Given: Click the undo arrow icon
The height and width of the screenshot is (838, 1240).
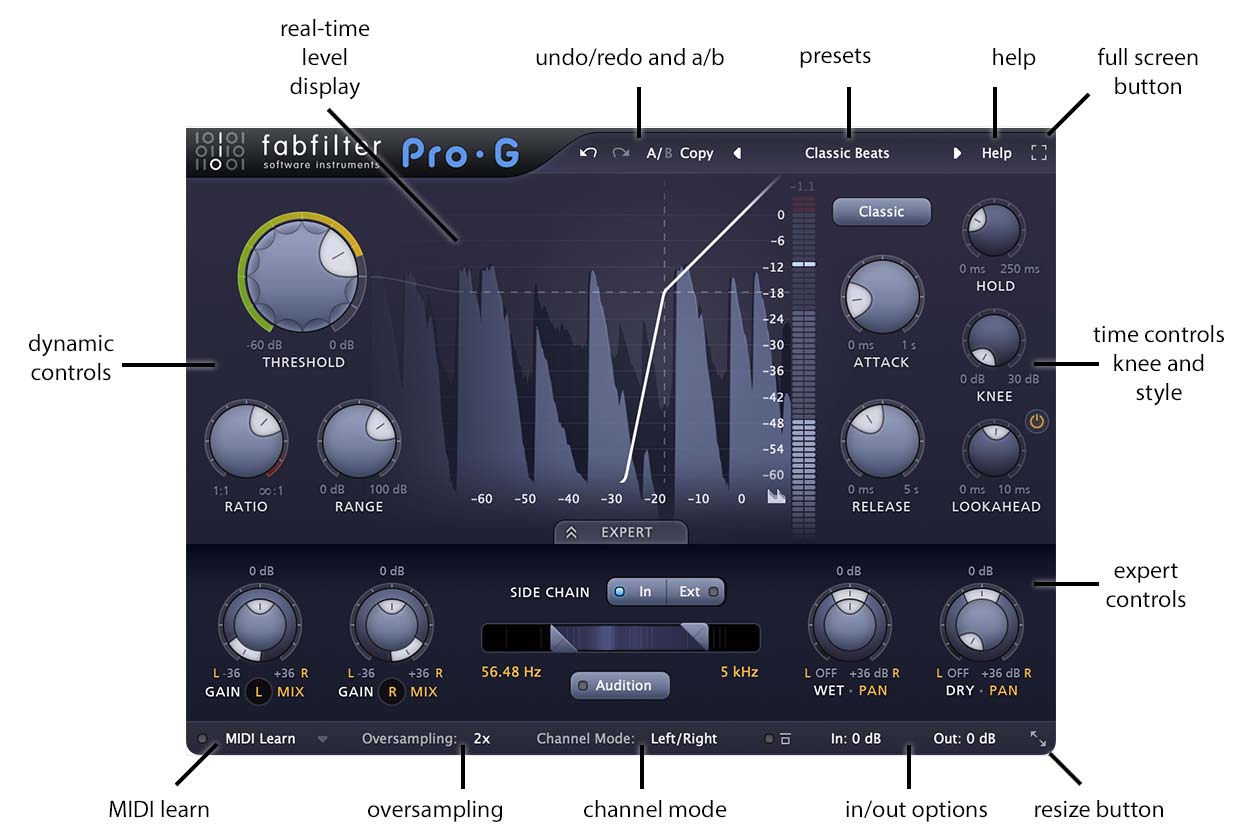Looking at the screenshot, I should coord(588,153).
